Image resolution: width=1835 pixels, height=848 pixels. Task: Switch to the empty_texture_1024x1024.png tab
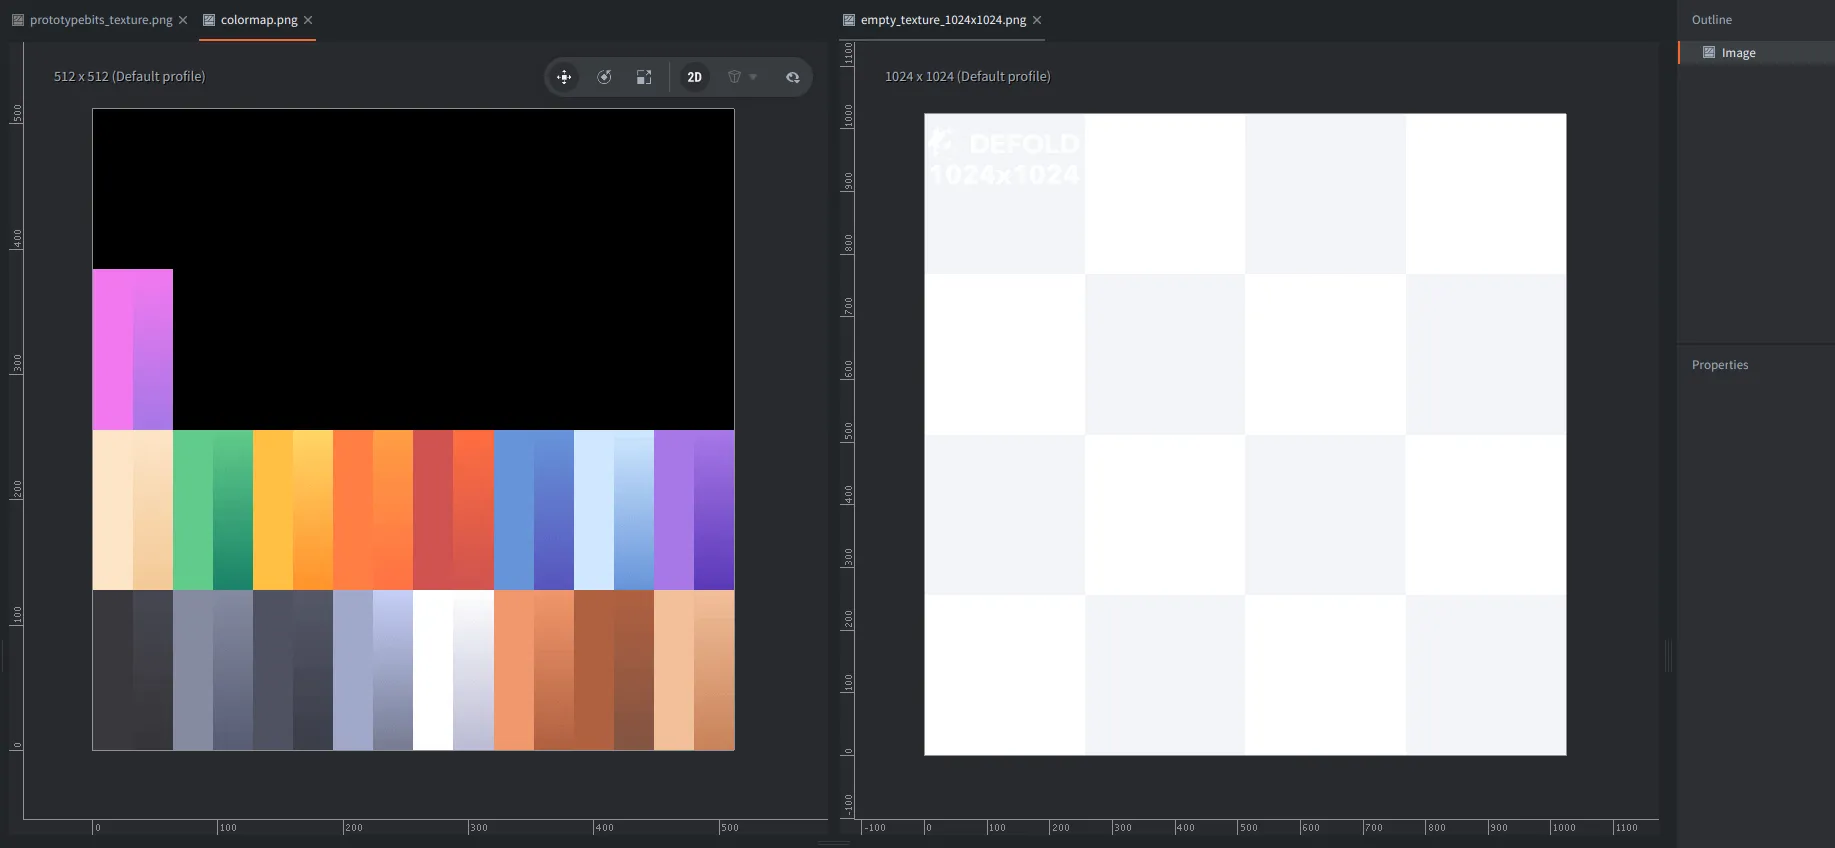943,20
